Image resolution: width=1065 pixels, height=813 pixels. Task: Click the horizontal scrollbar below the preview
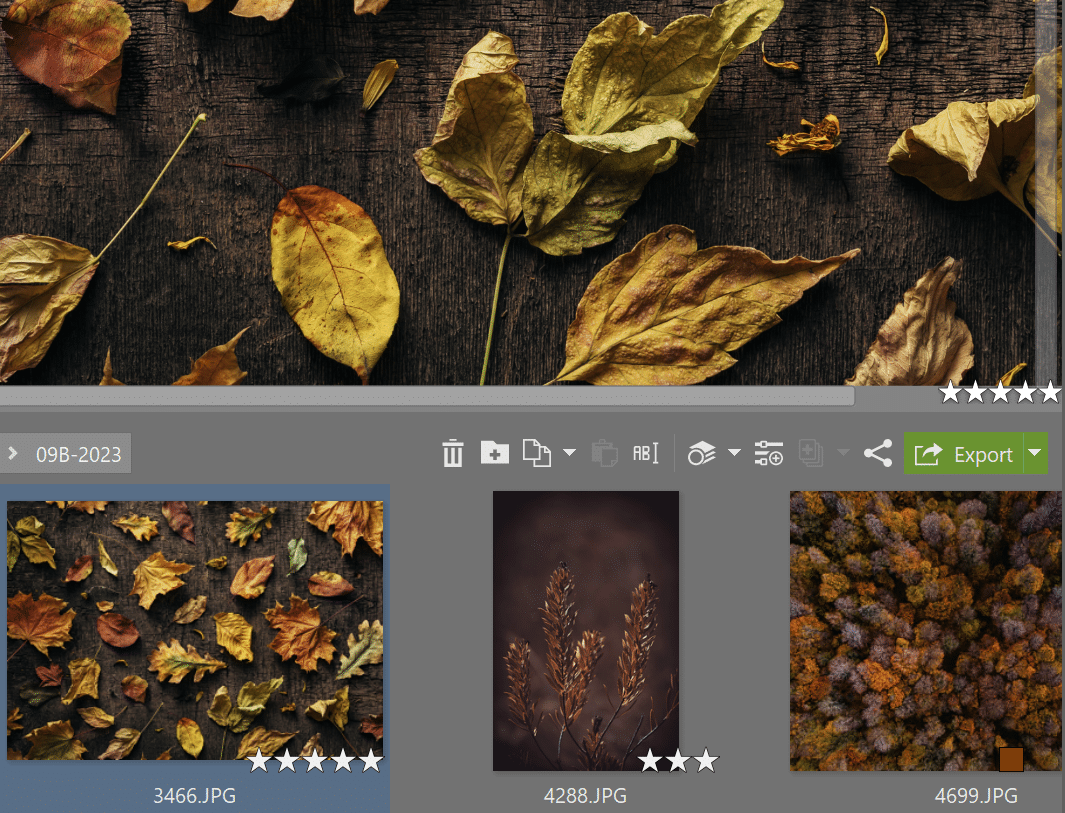(426, 396)
